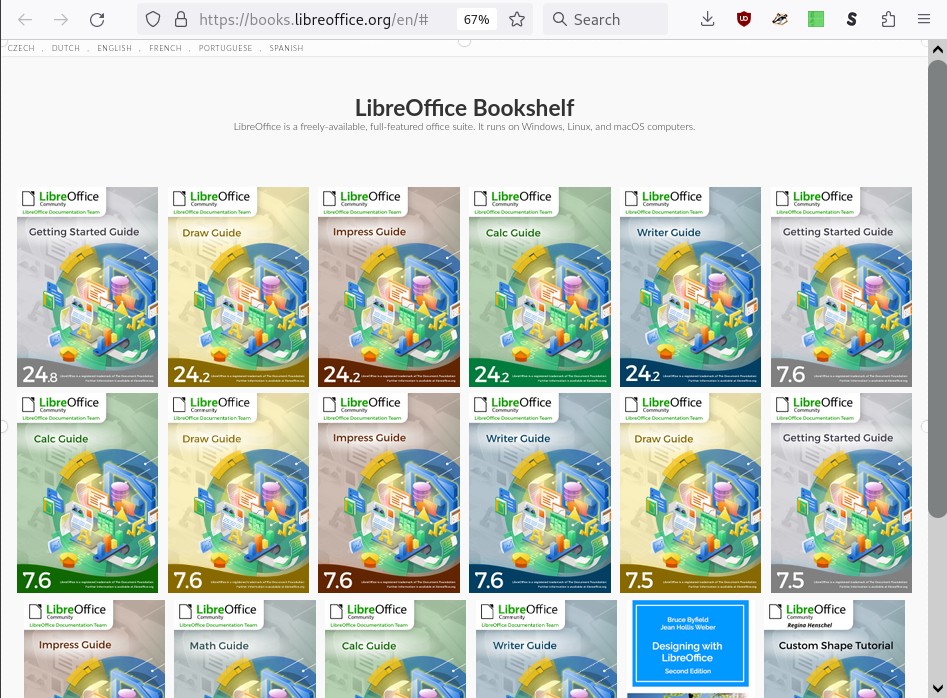
Task: Switch bookshelf language to English
Action: coord(114,48)
